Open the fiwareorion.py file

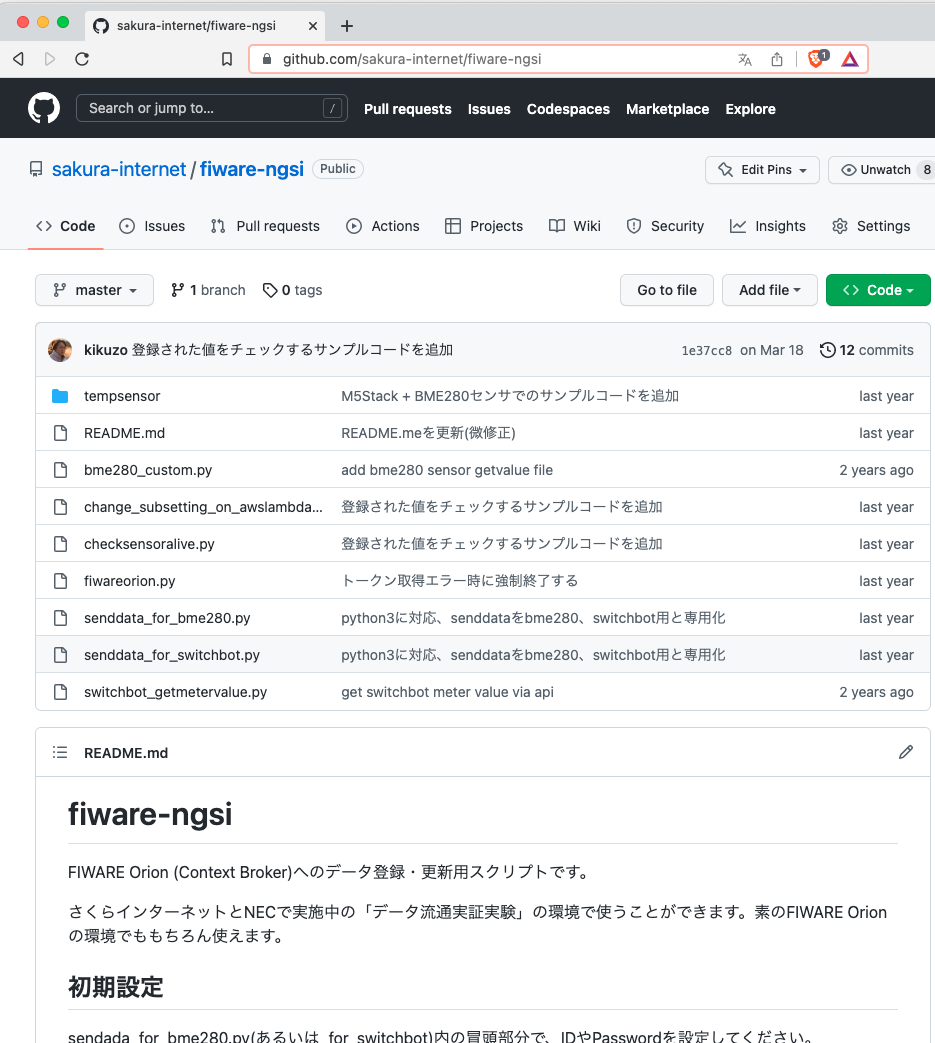pyautogui.click(x=130, y=581)
